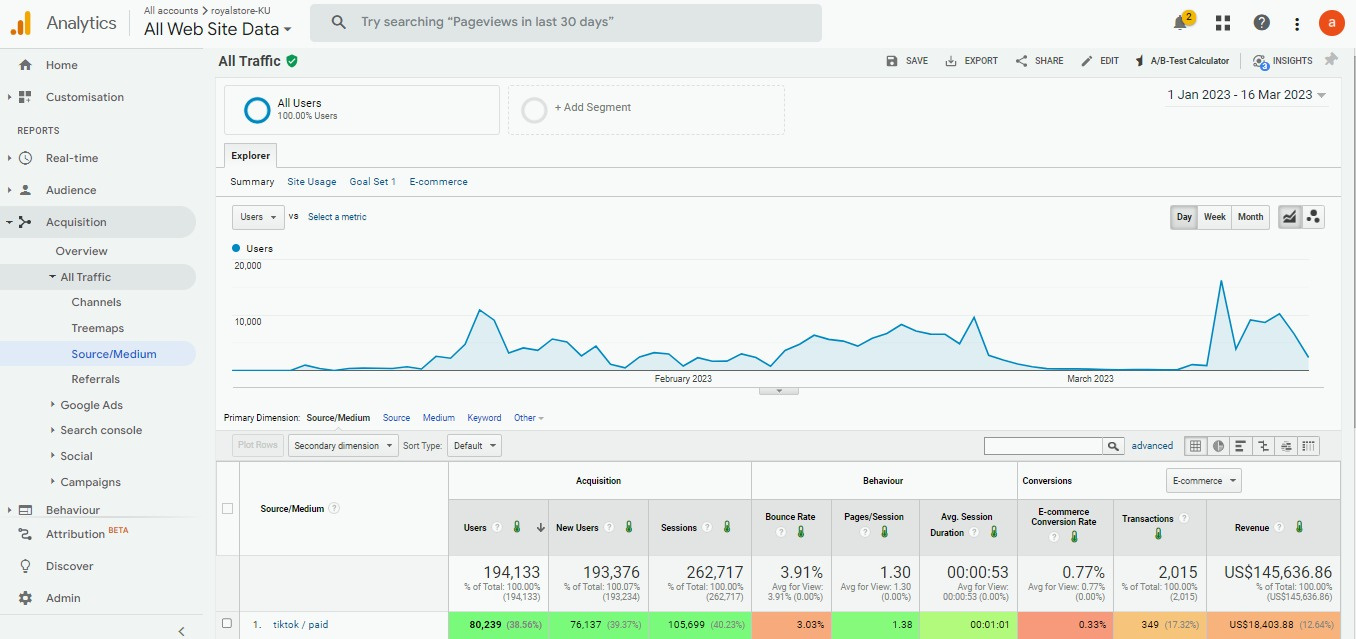Click the help icon beside Revenue
The width and height of the screenshot is (1356, 639).
(1279, 527)
